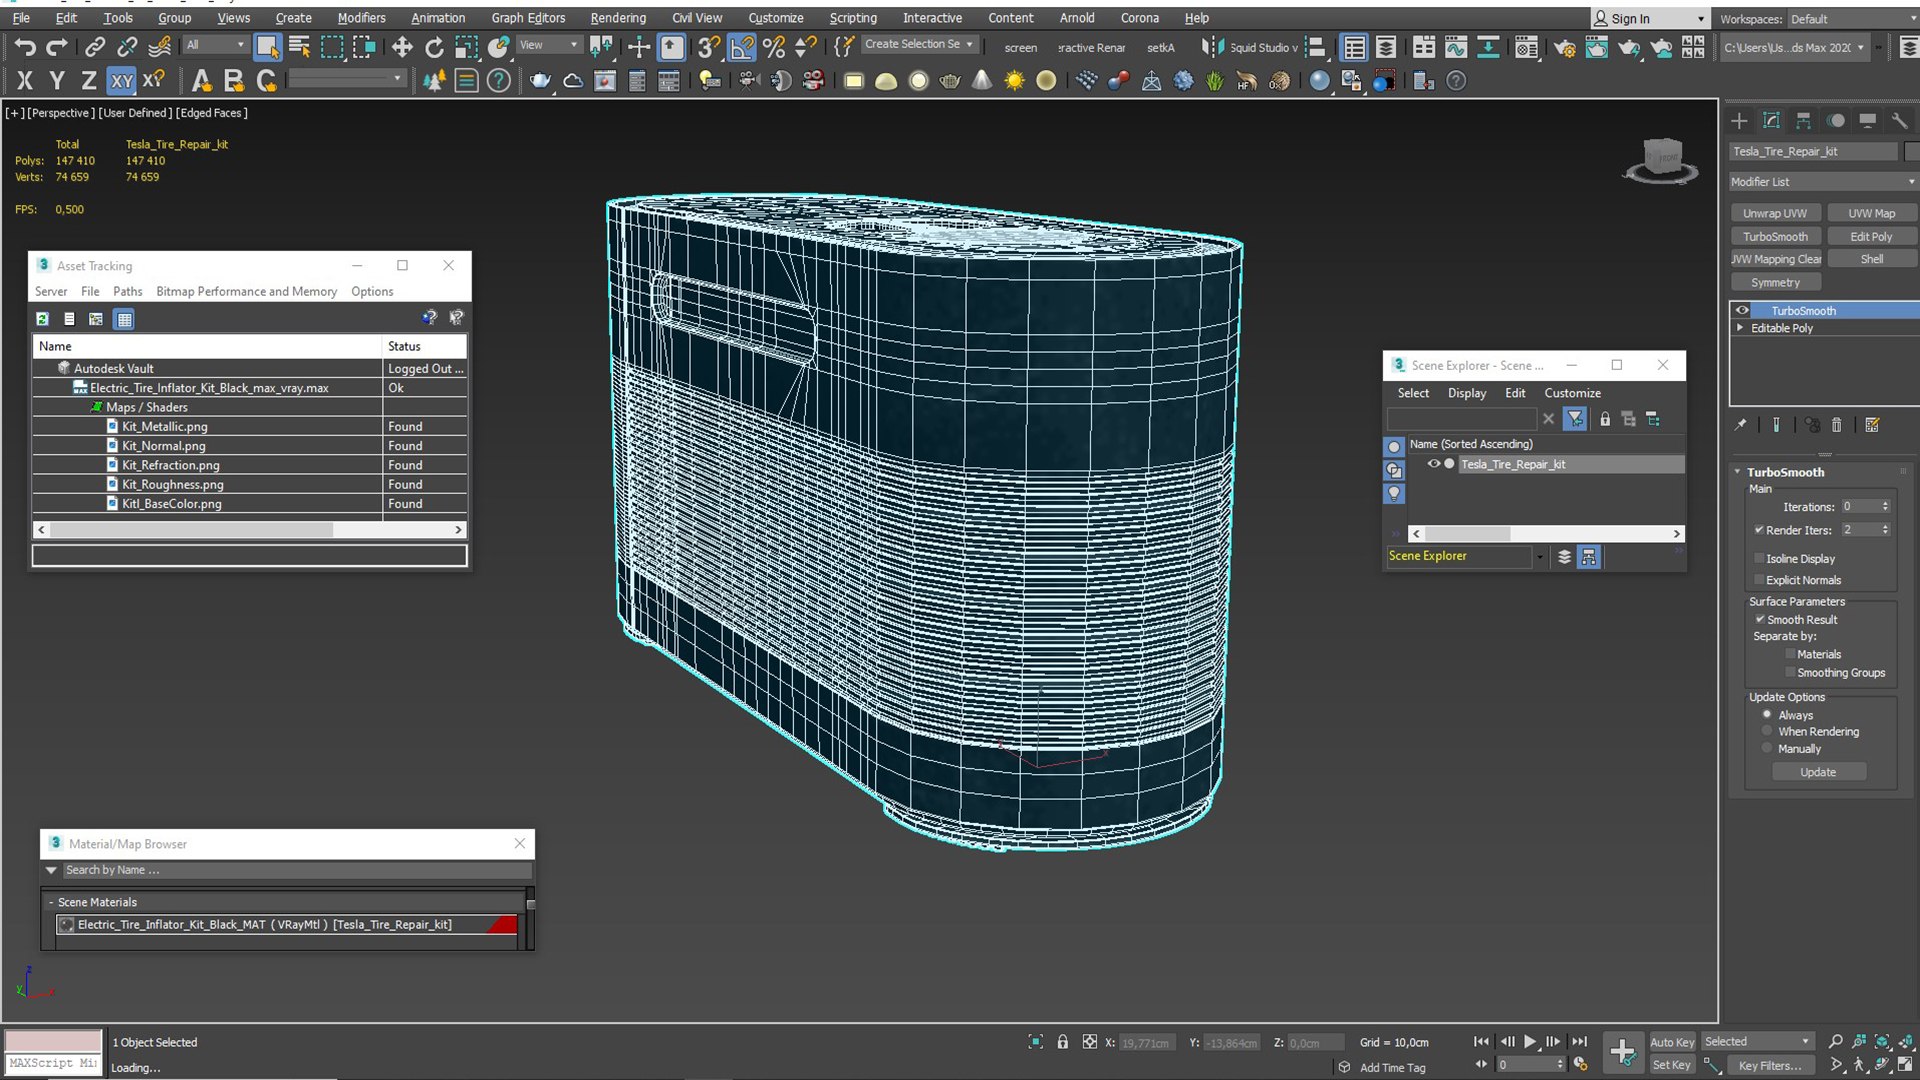Open the Modify panel tab icon
This screenshot has width=1920, height=1080.
coord(1771,121)
